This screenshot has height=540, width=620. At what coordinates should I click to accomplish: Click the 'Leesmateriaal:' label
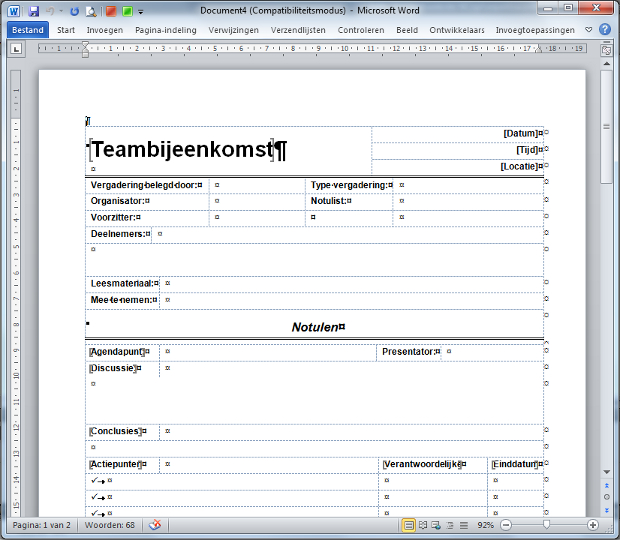122,283
